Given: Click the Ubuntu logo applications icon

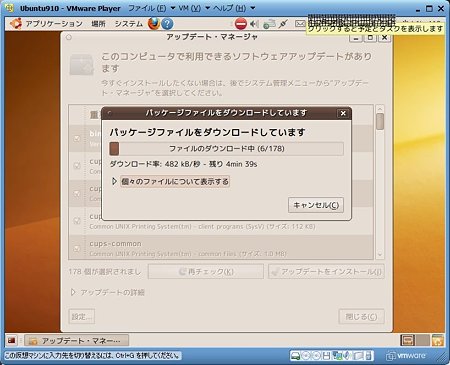Looking at the screenshot, I should pos(16,24).
